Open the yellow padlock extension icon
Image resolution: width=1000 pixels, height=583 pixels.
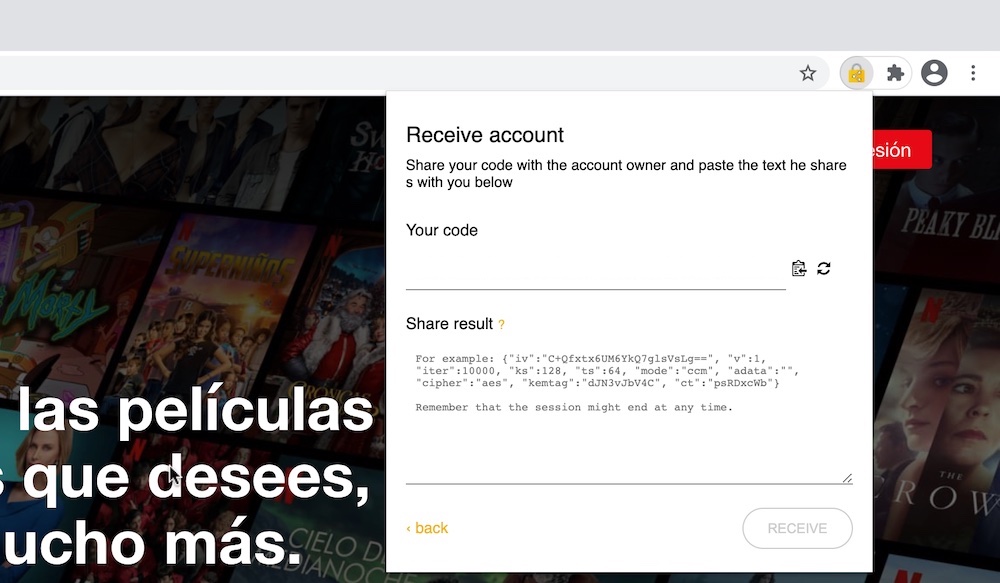pos(856,73)
